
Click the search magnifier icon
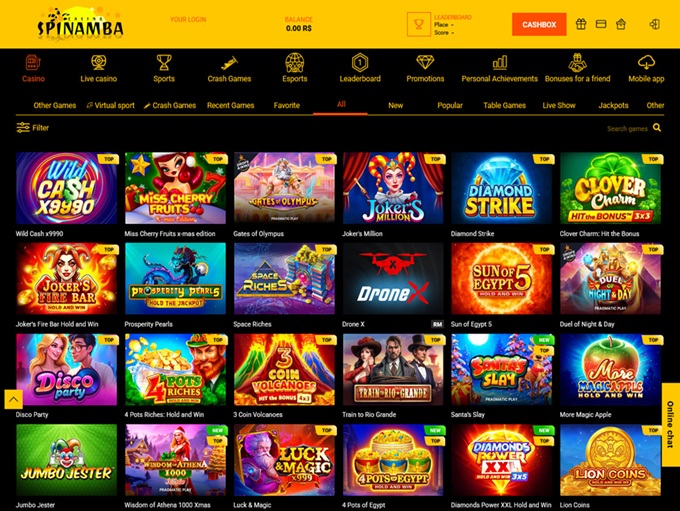657,128
